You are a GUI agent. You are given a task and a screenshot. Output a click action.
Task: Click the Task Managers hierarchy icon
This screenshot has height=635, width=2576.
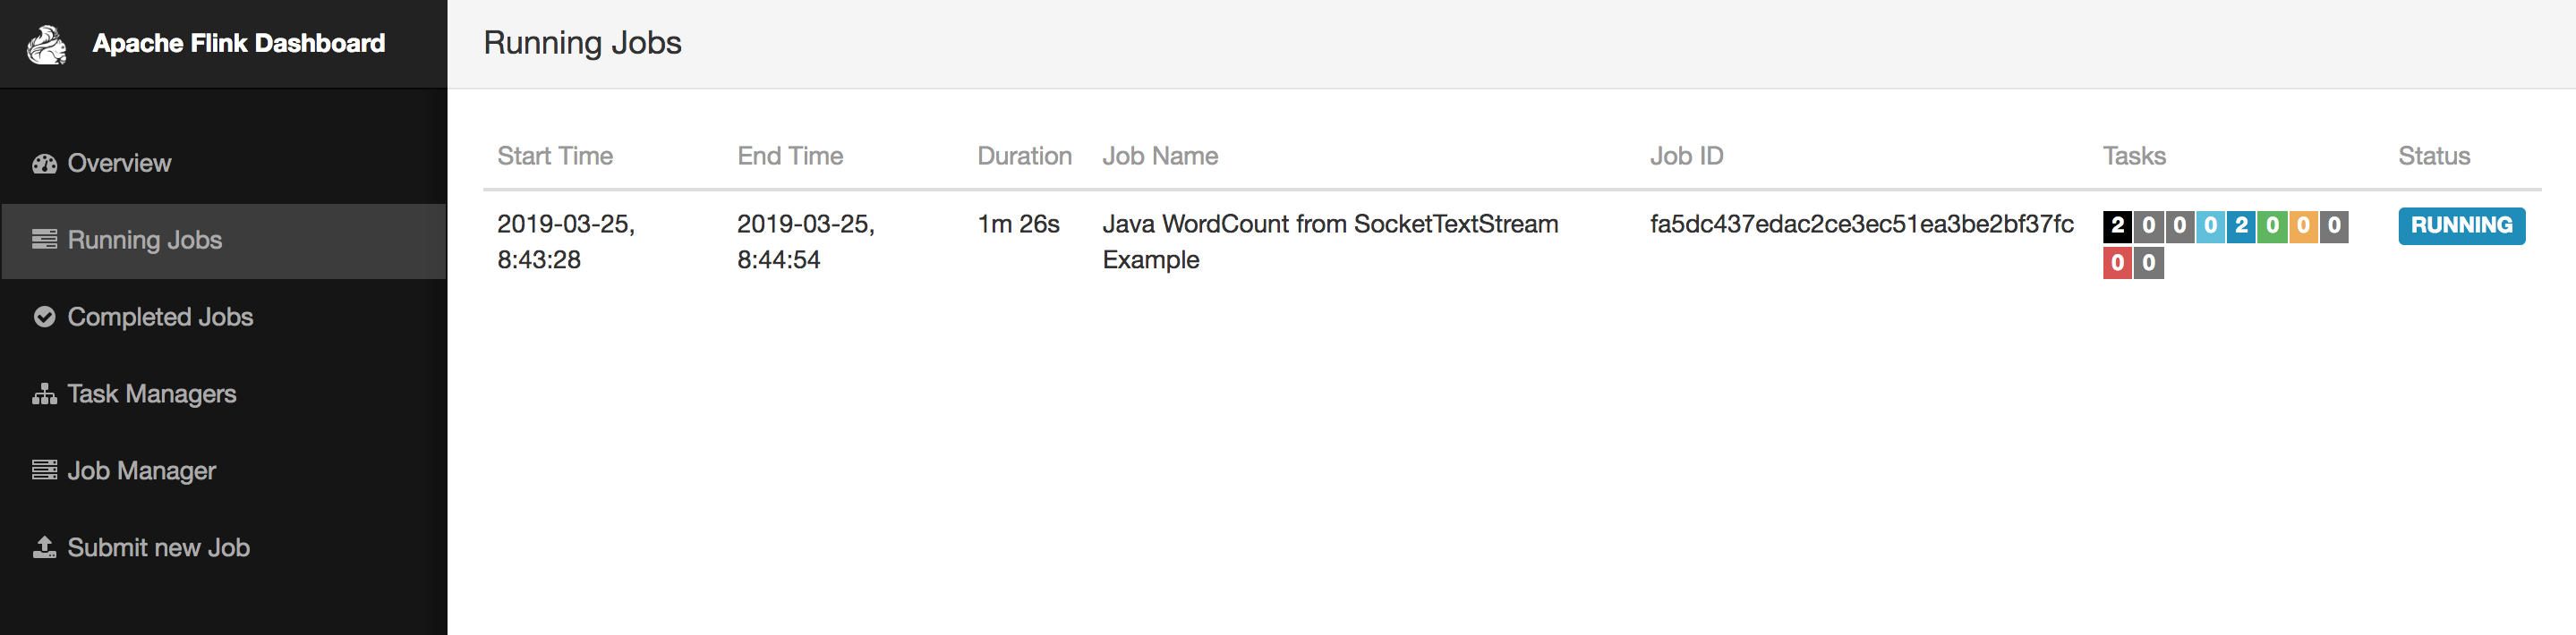click(x=44, y=394)
